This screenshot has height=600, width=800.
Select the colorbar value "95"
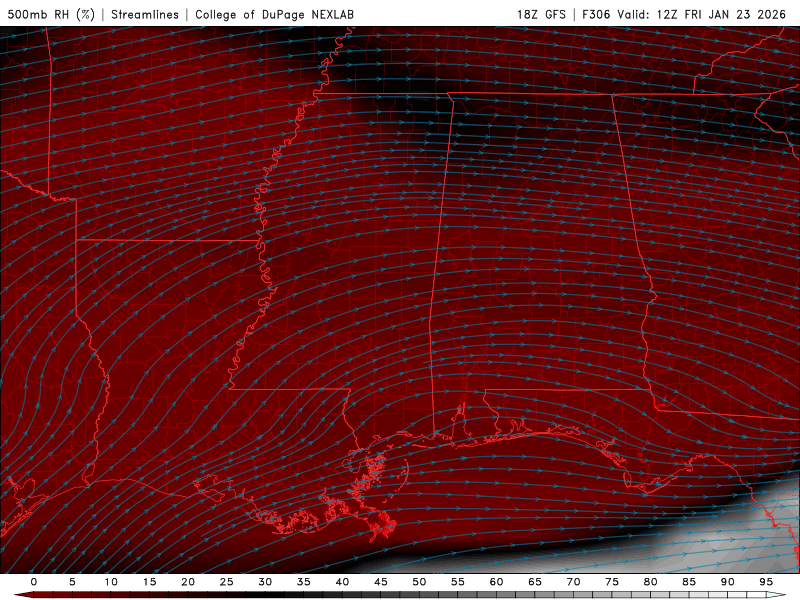coord(766,582)
